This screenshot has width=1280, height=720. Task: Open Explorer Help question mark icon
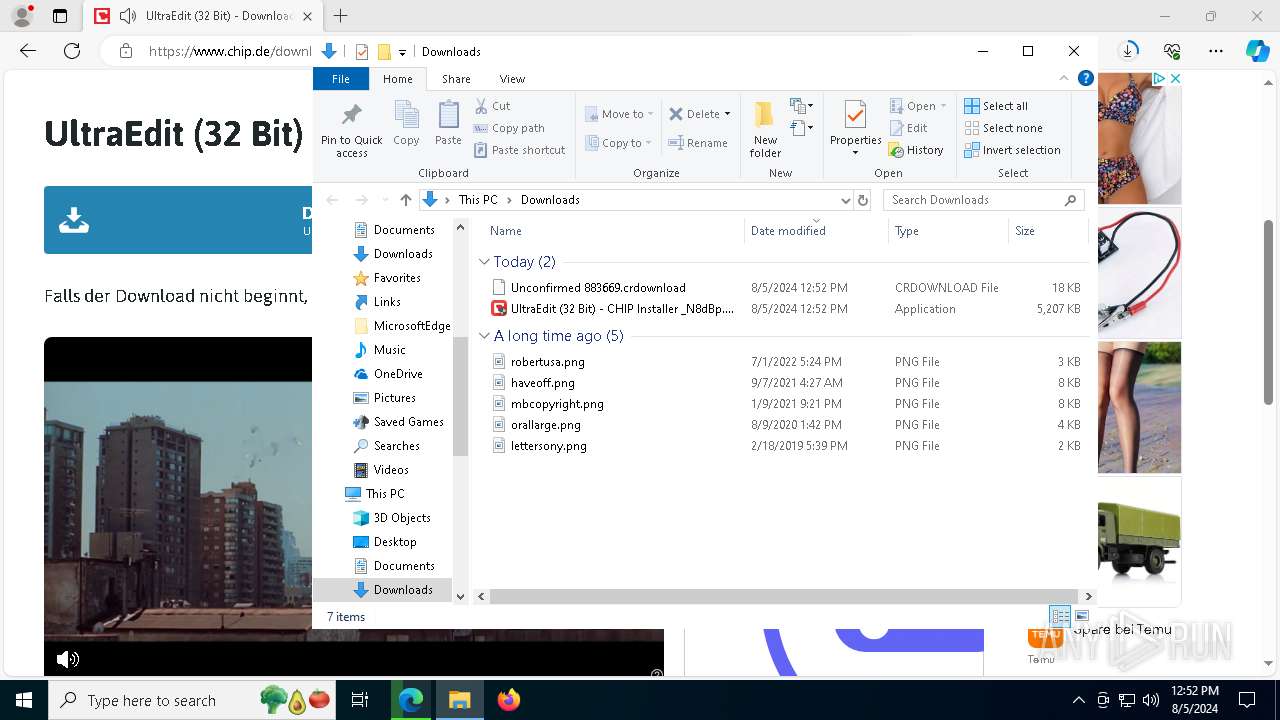tap(1085, 79)
